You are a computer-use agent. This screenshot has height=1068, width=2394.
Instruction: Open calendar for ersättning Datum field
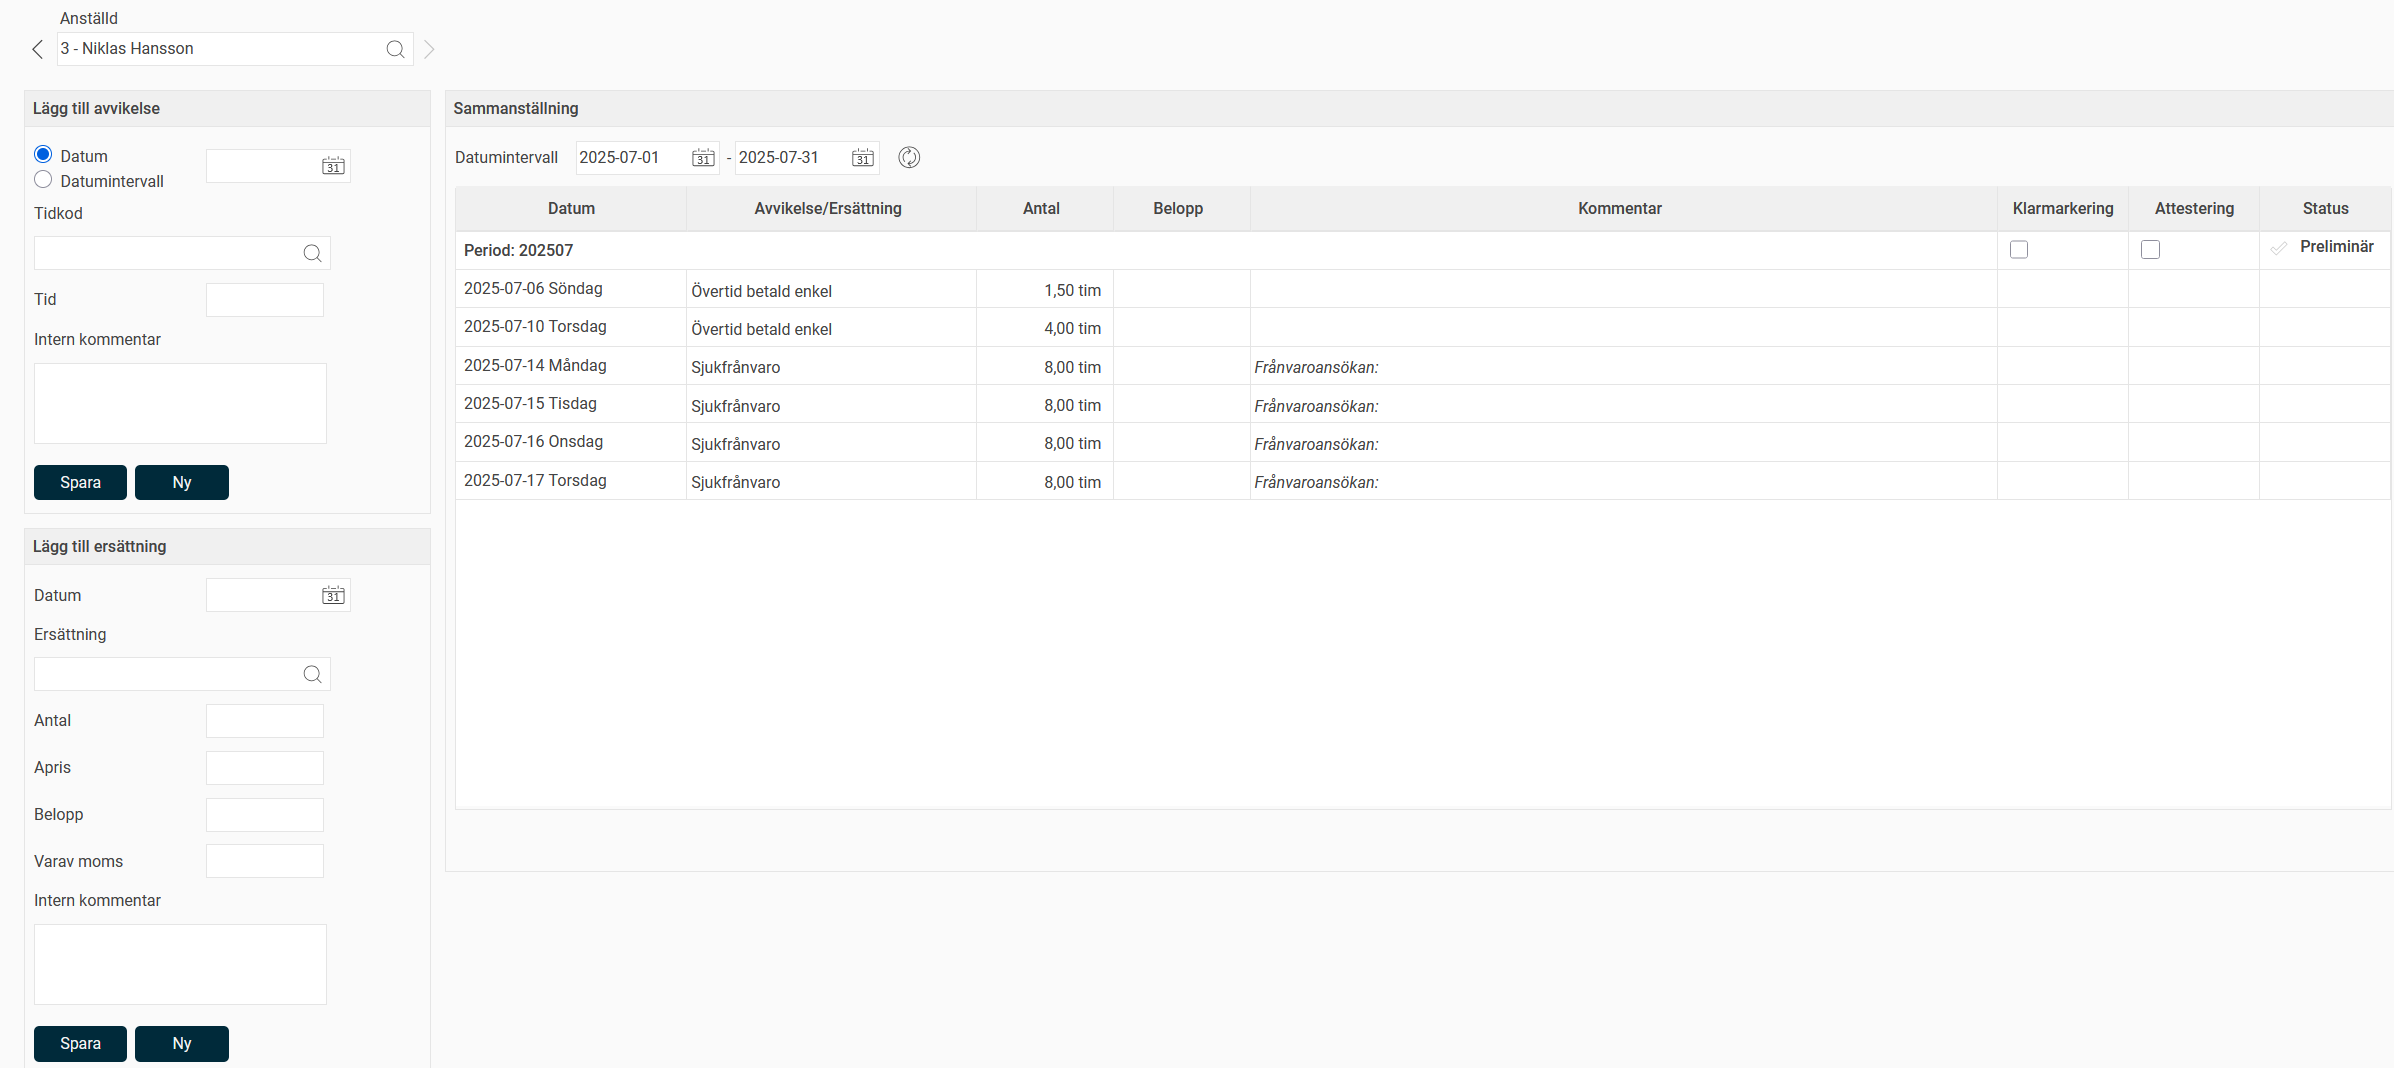(333, 595)
